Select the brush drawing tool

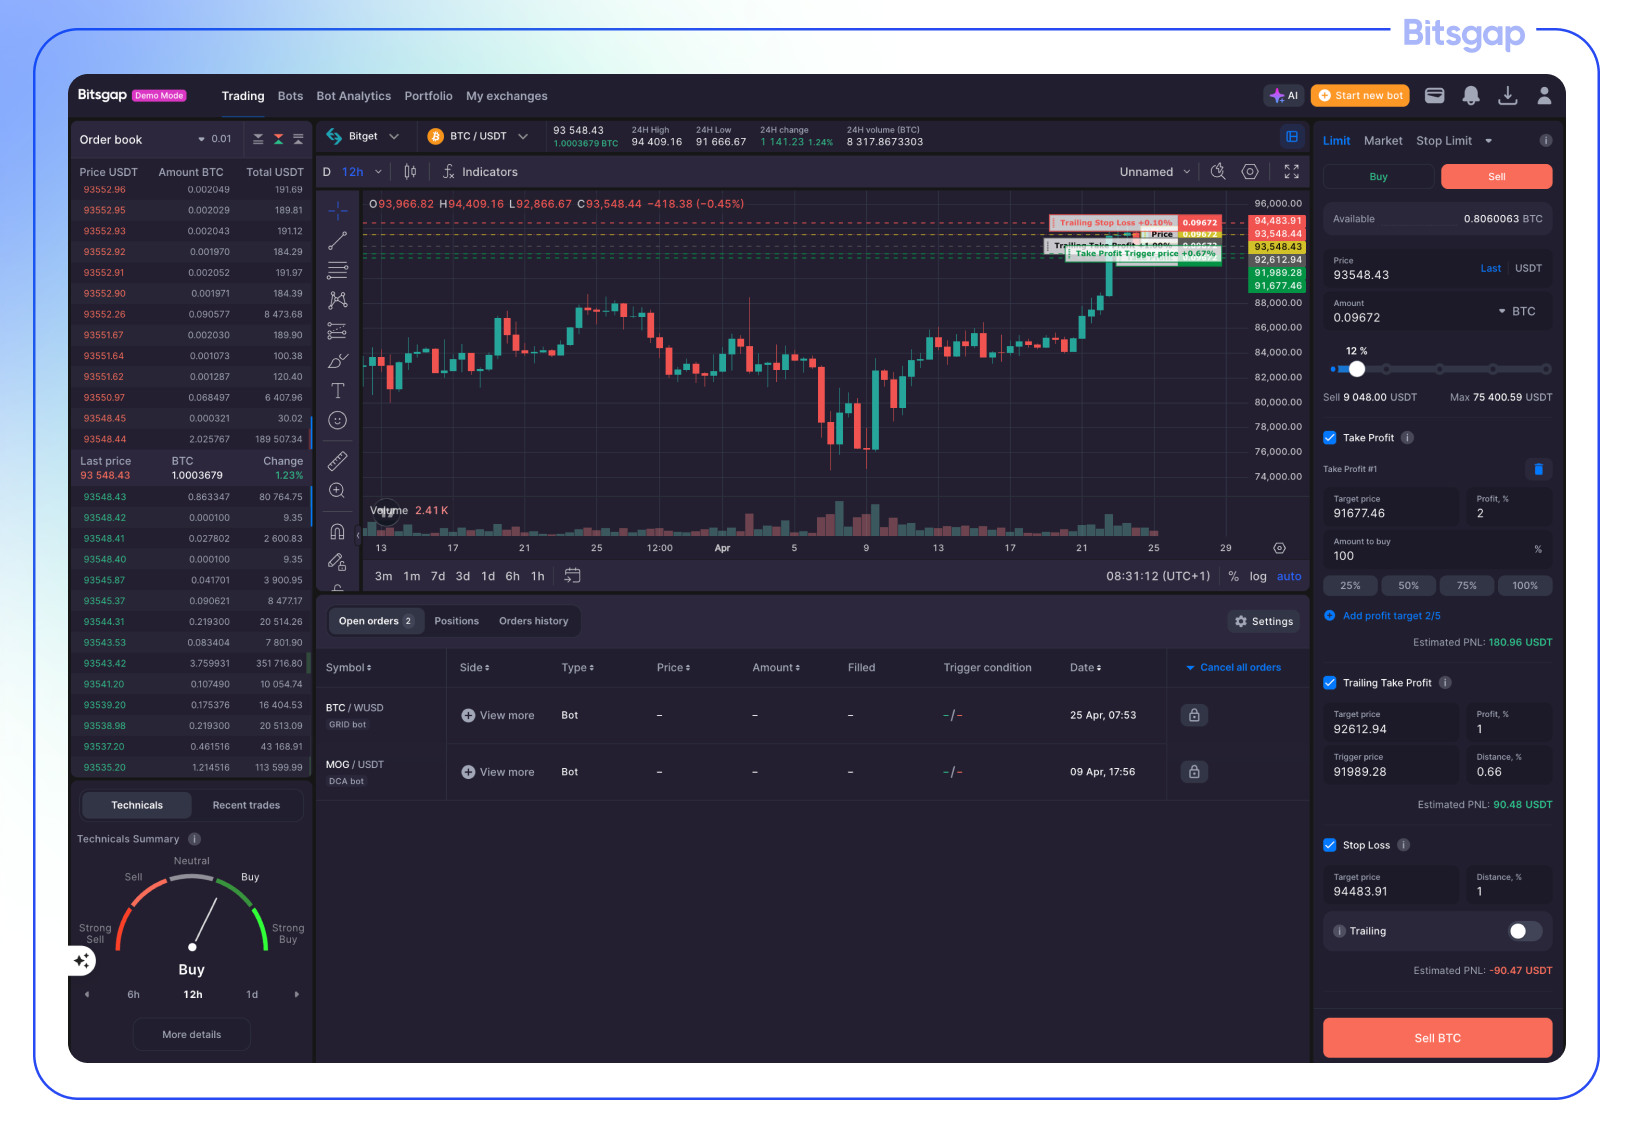point(338,361)
